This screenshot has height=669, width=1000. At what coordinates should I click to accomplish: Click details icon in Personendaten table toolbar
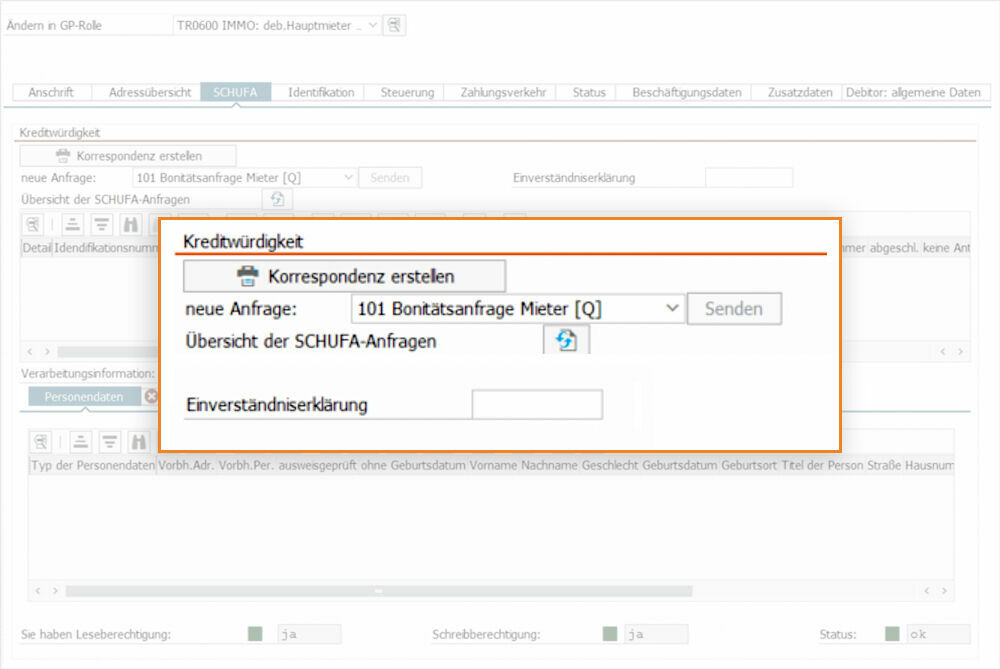[41, 441]
